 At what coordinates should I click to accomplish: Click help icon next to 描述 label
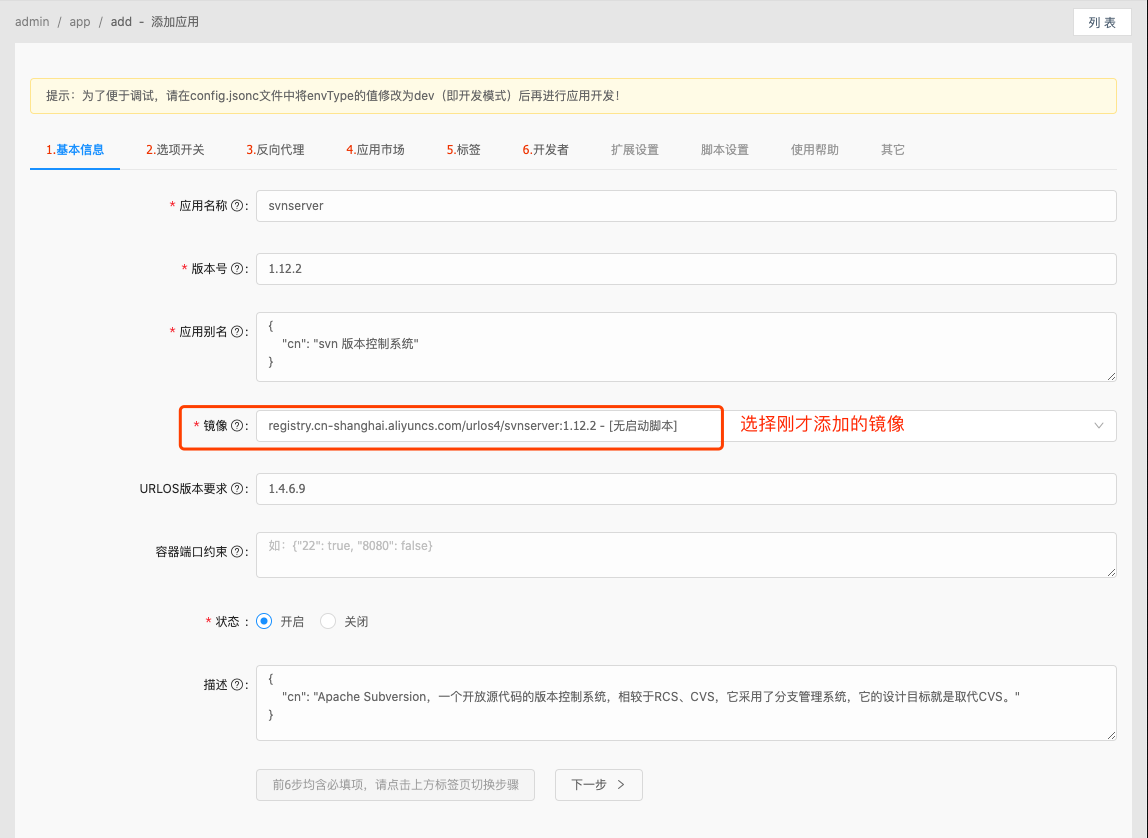click(x=237, y=685)
